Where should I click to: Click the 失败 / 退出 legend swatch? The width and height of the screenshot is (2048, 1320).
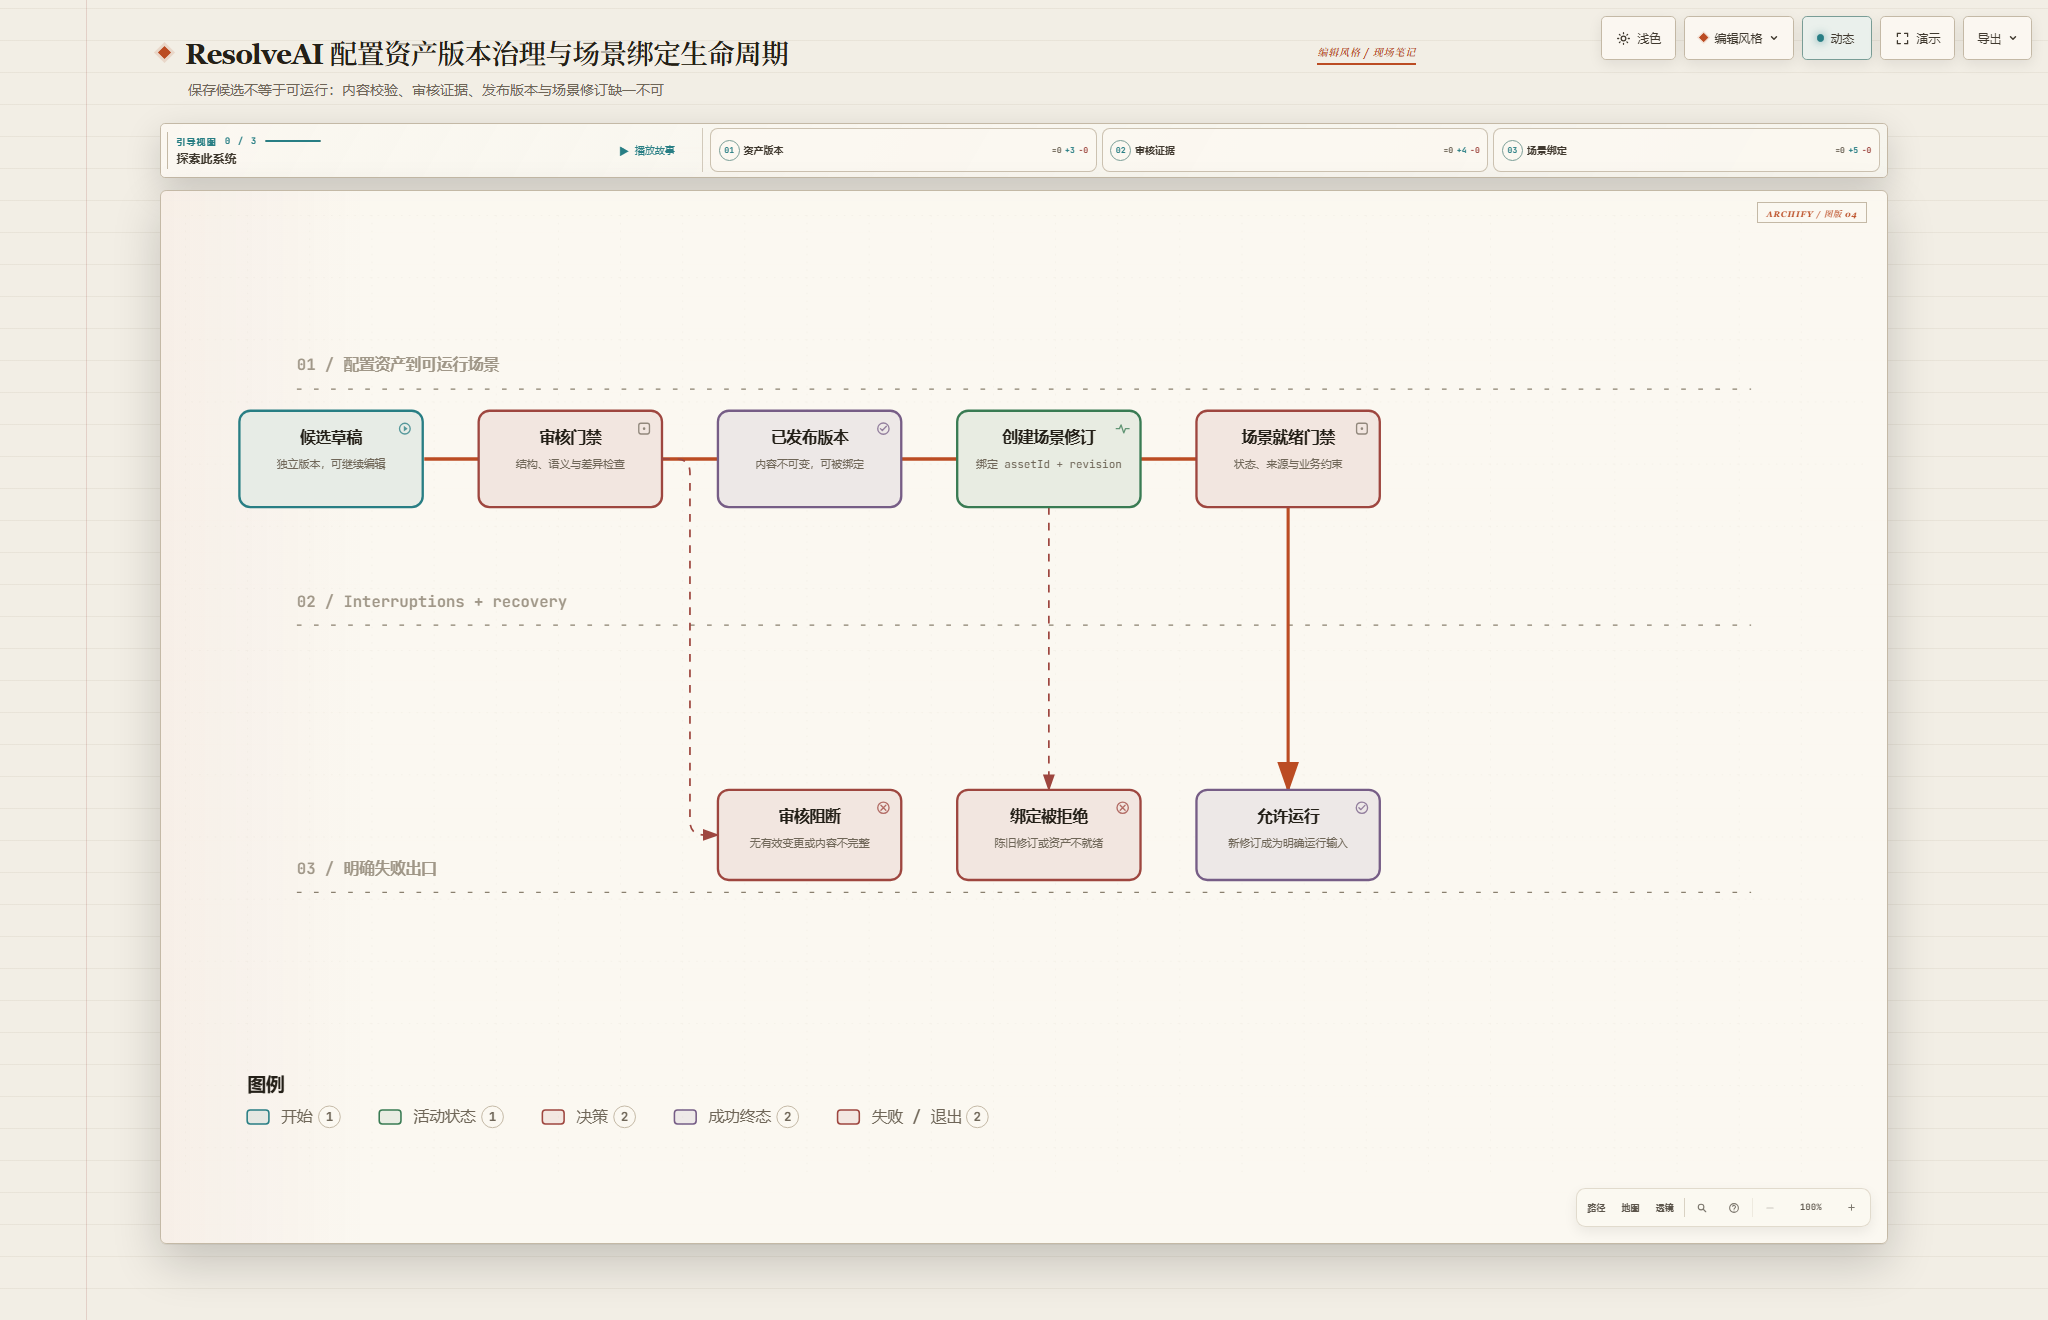click(x=848, y=1117)
